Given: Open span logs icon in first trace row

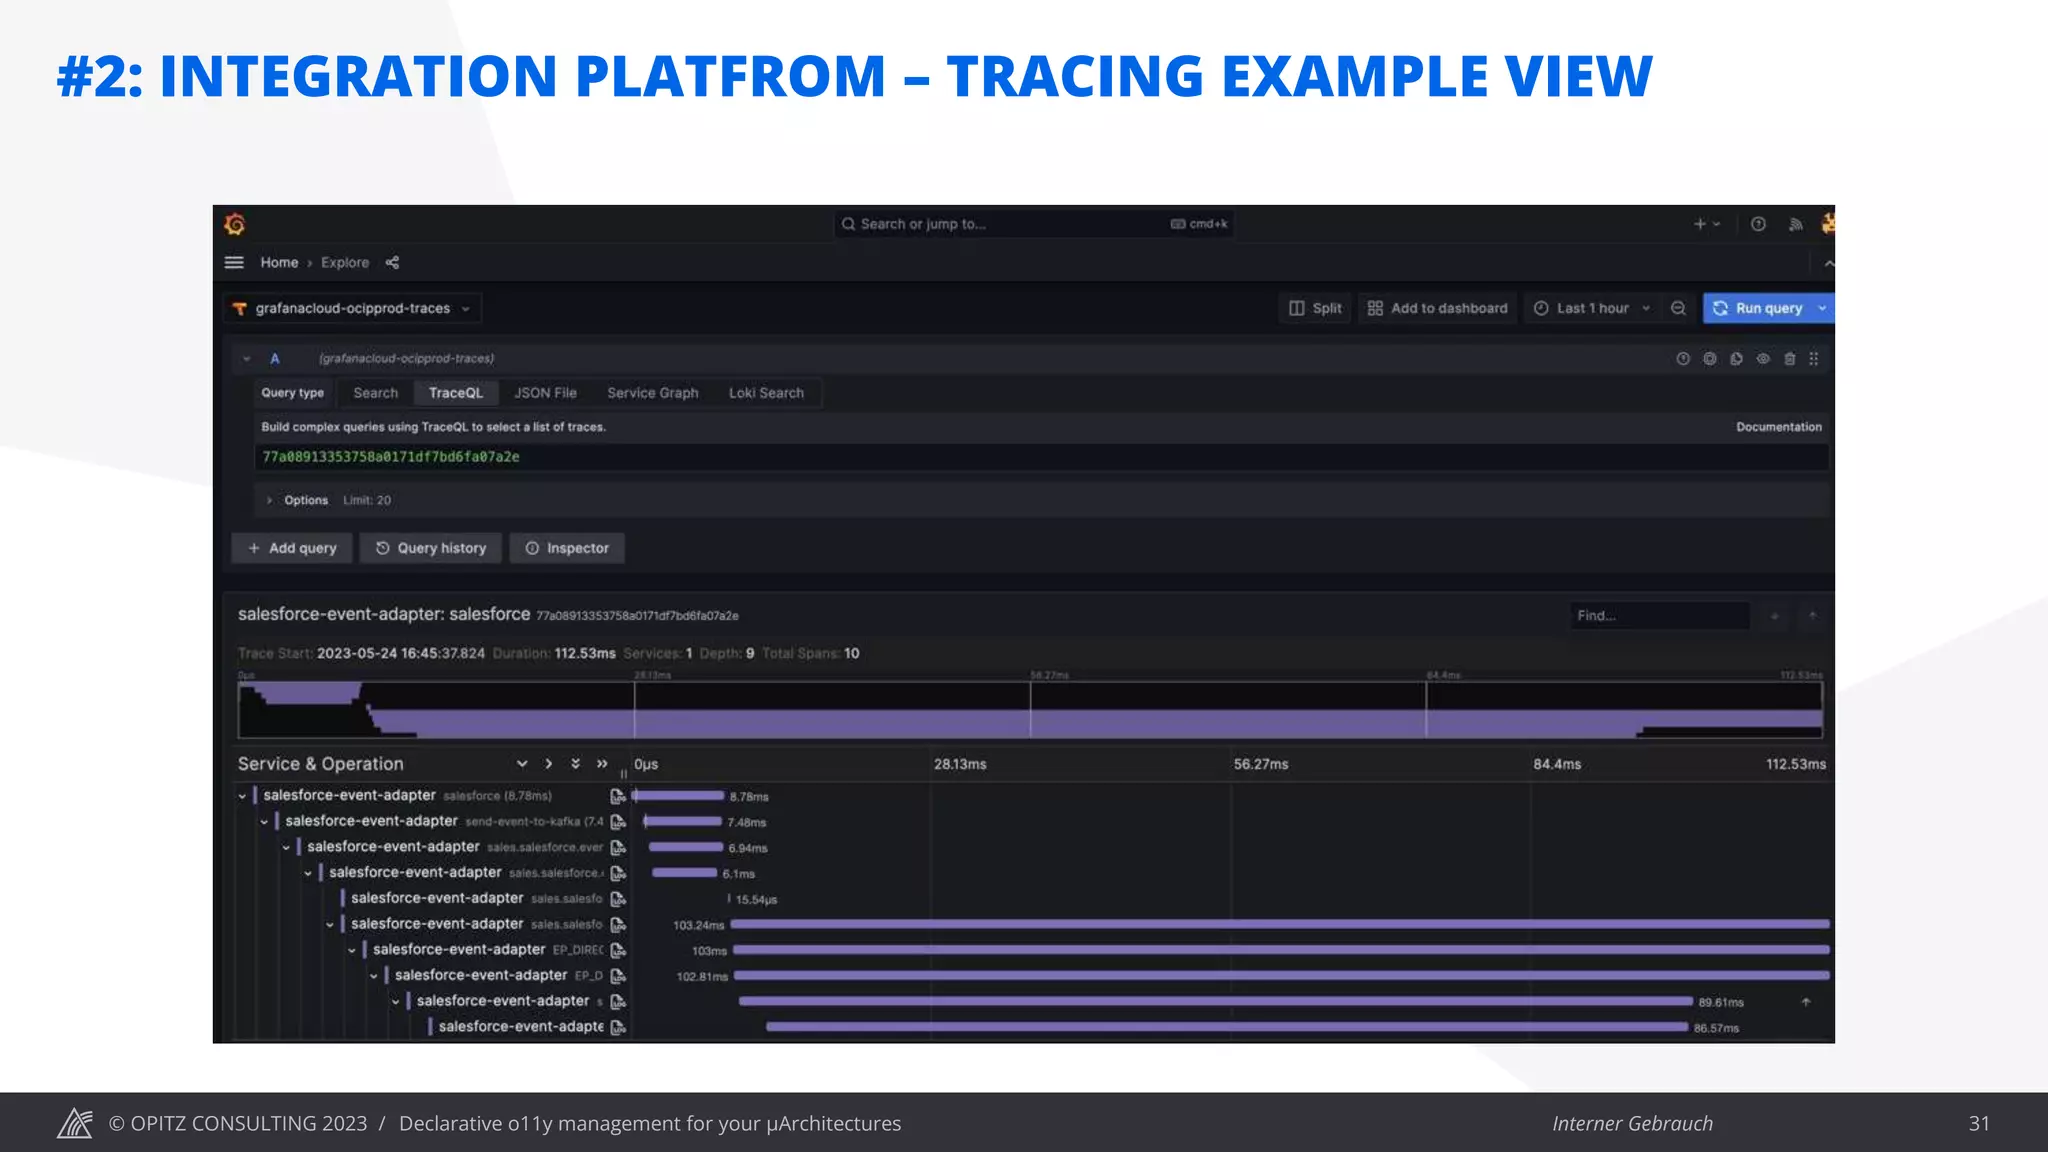Looking at the screenshot, I should click(618, 796).
